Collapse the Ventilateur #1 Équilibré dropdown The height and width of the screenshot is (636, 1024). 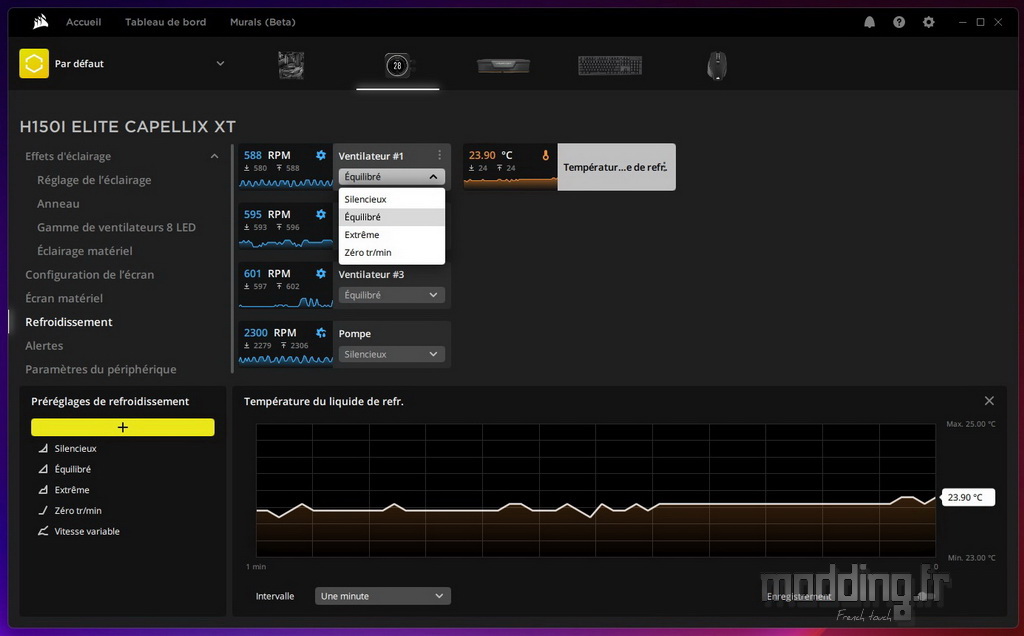(391, 177)
